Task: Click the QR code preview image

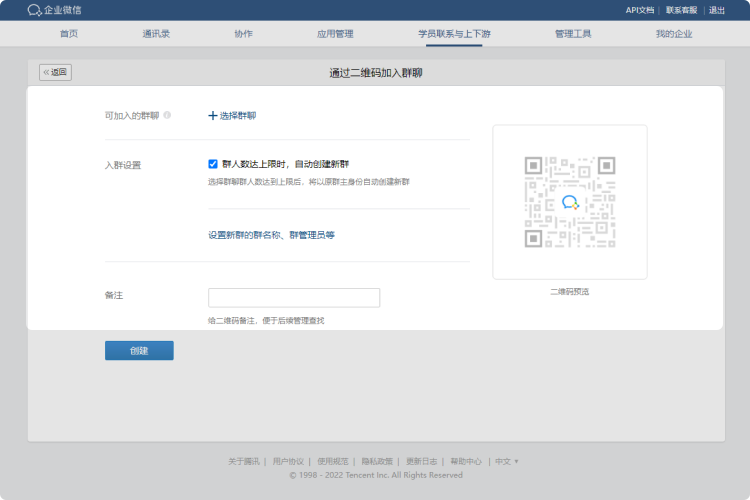Action: pos(570,202)
